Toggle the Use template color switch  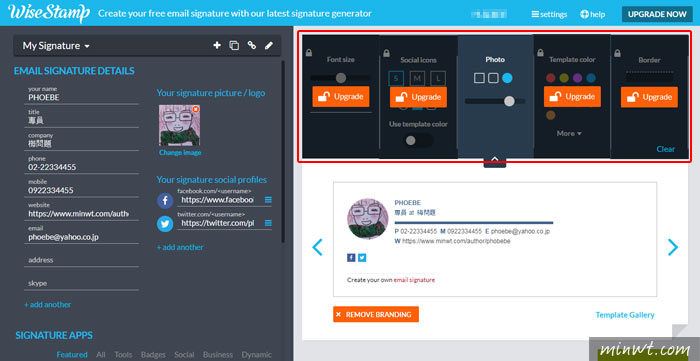[418, 141]
